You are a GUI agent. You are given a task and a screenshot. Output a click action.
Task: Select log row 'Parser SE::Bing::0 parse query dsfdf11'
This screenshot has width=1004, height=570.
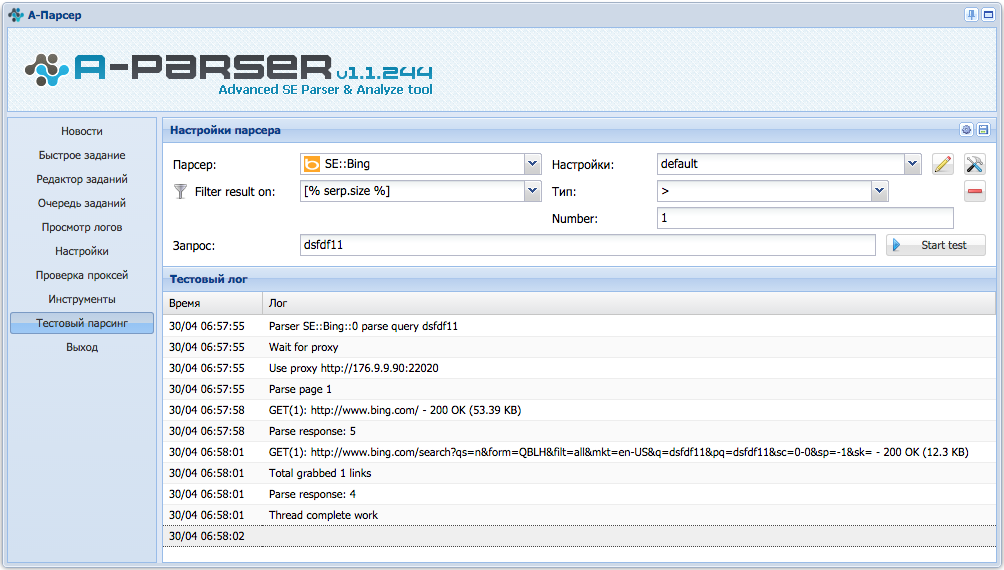tap(579, 326)
